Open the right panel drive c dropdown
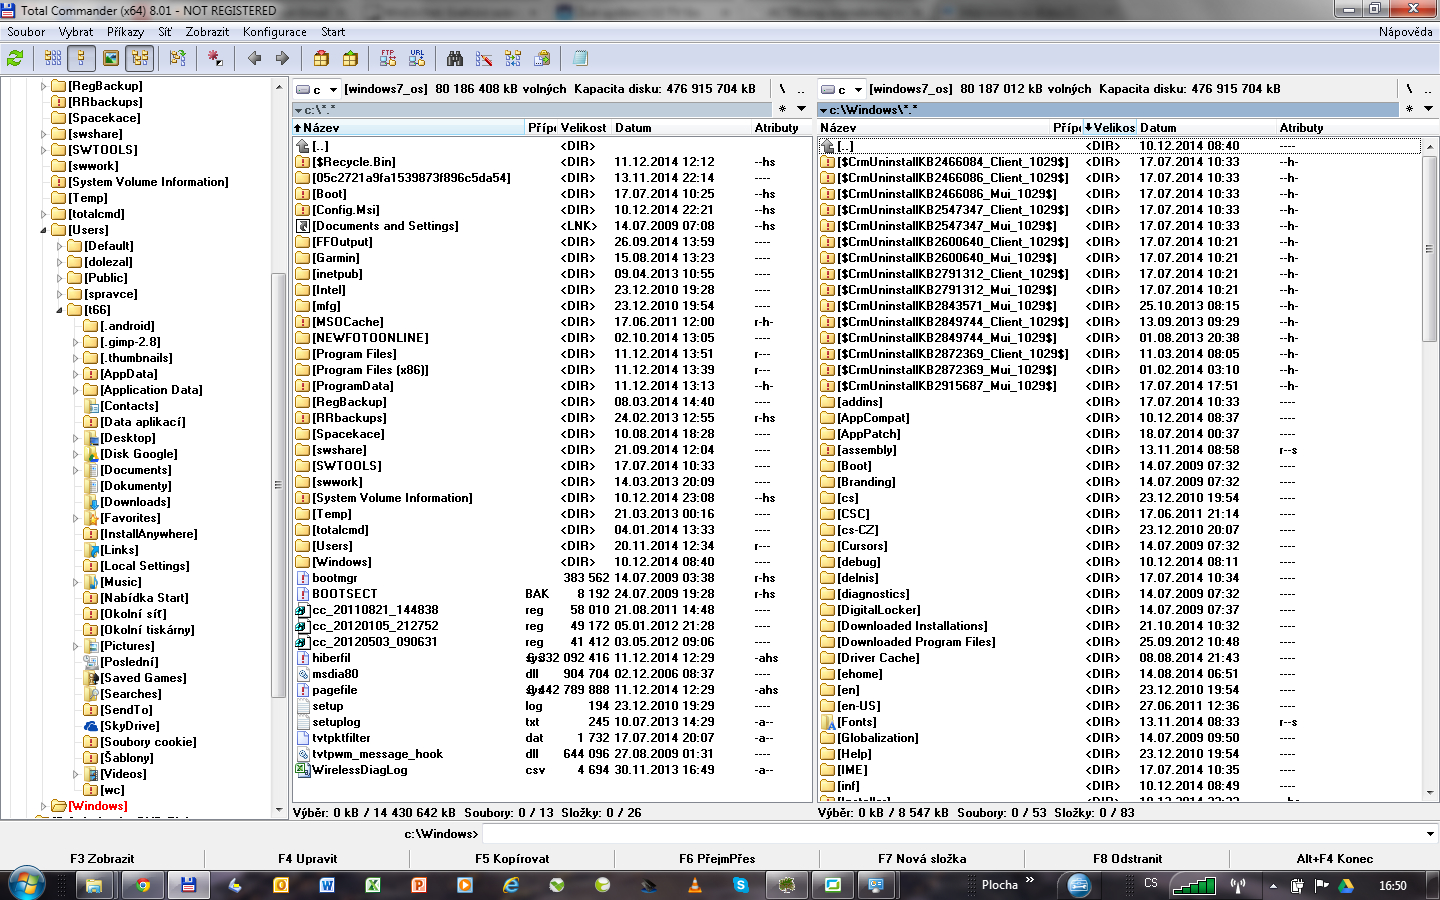 tap(843, 89)
